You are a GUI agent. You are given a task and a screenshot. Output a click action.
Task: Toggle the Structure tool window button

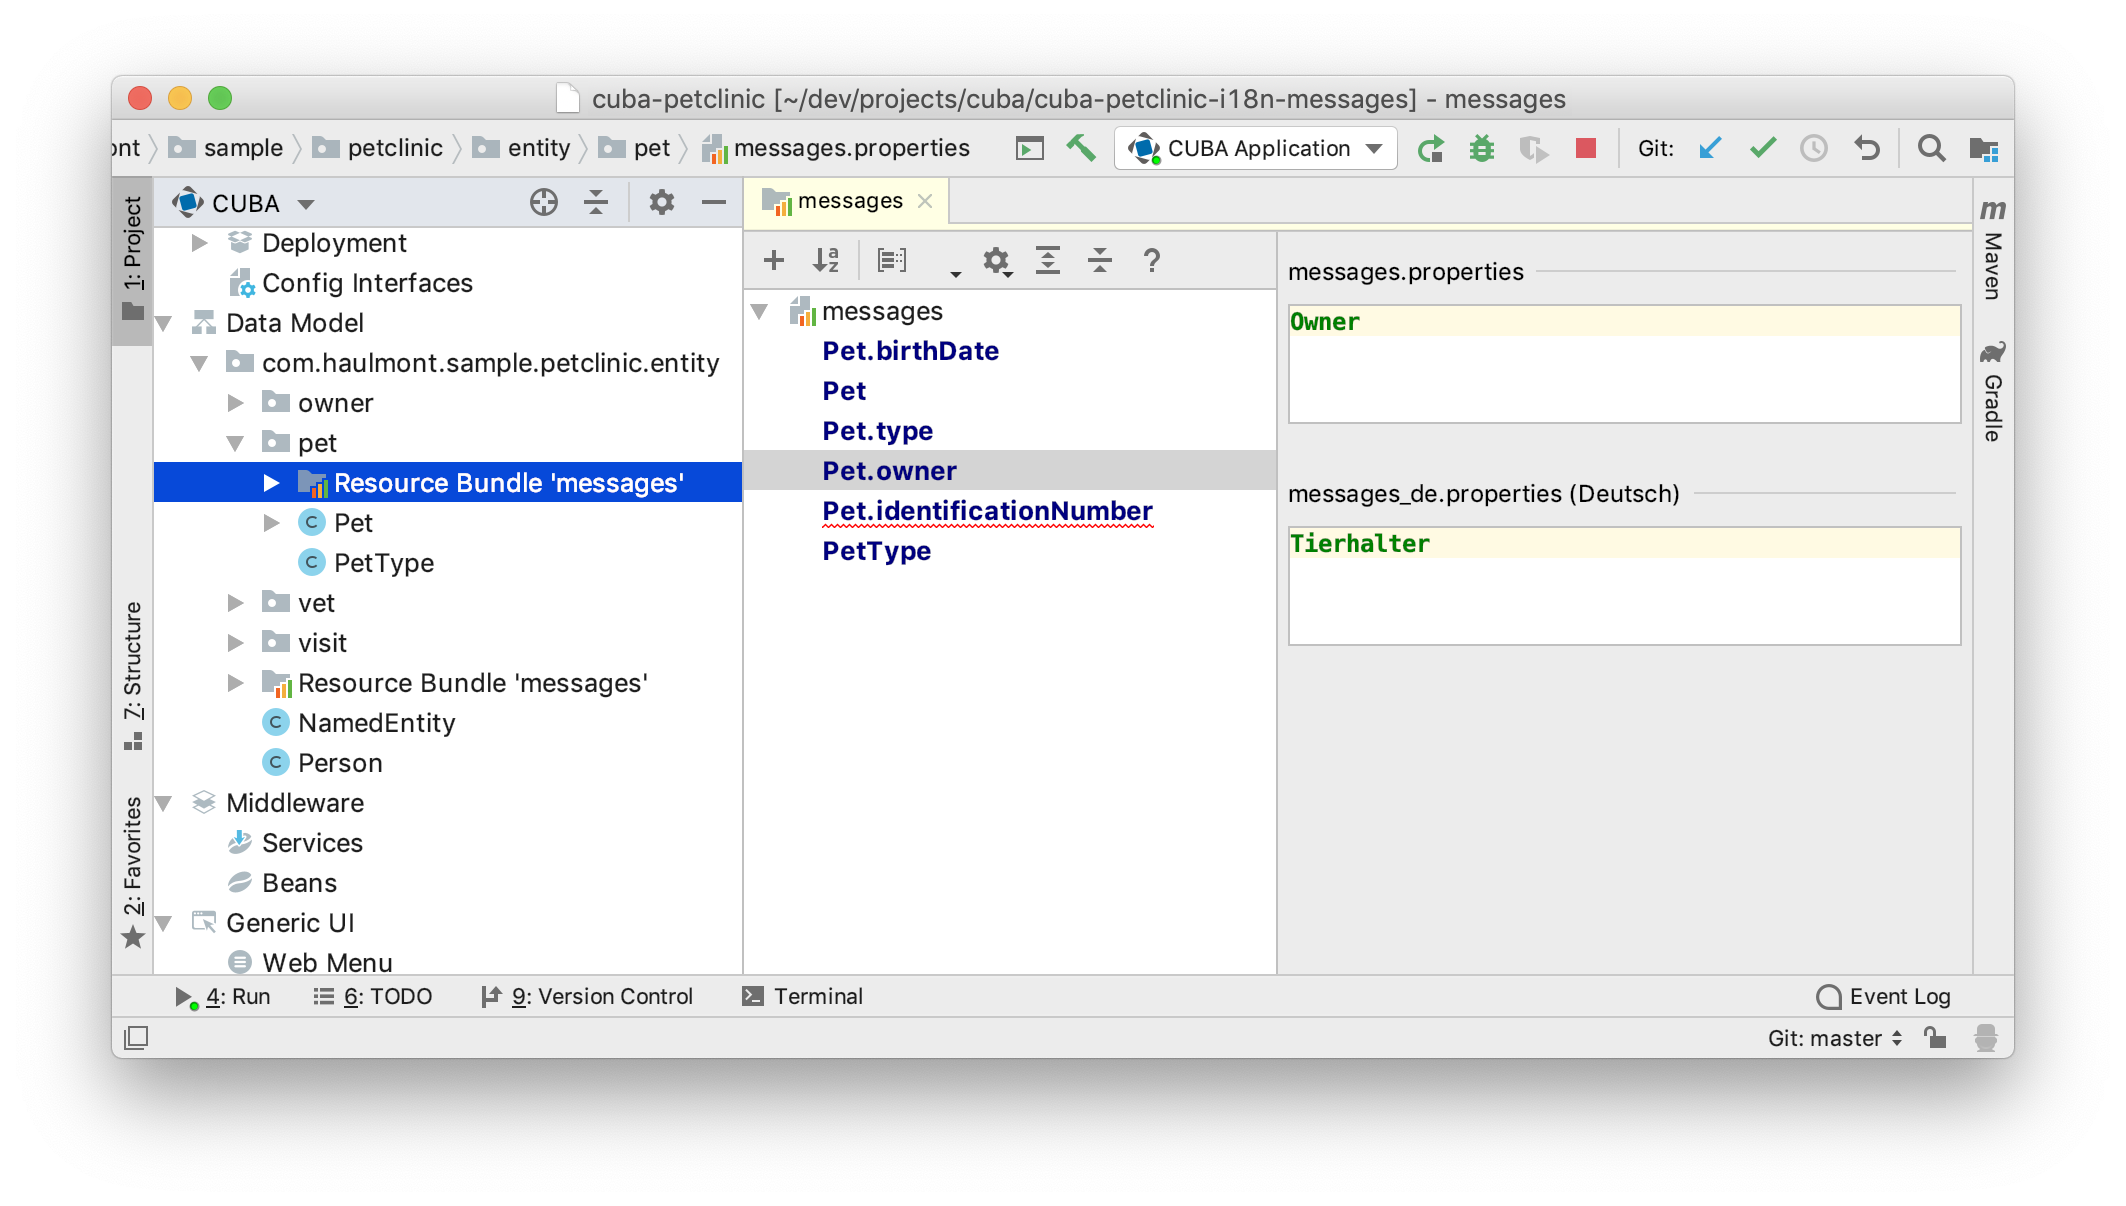click(132, 675)
